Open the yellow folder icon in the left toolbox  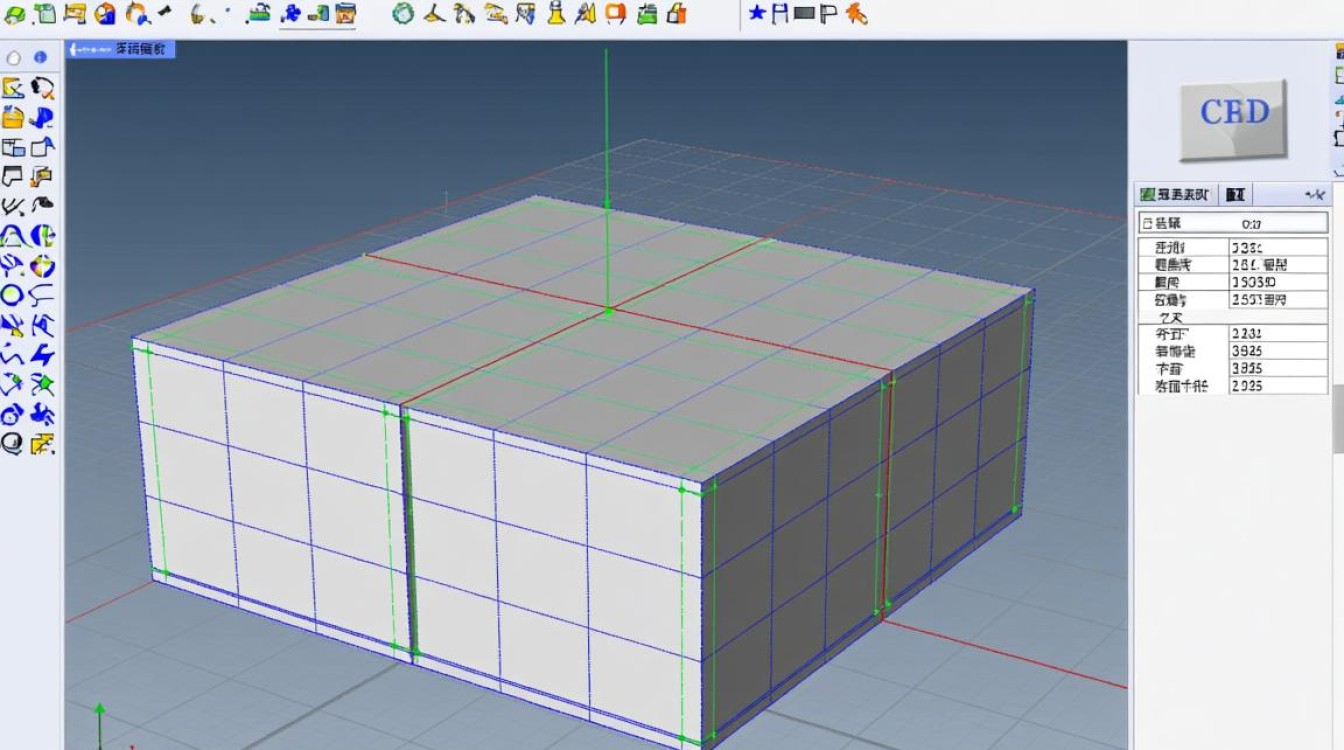13,117
